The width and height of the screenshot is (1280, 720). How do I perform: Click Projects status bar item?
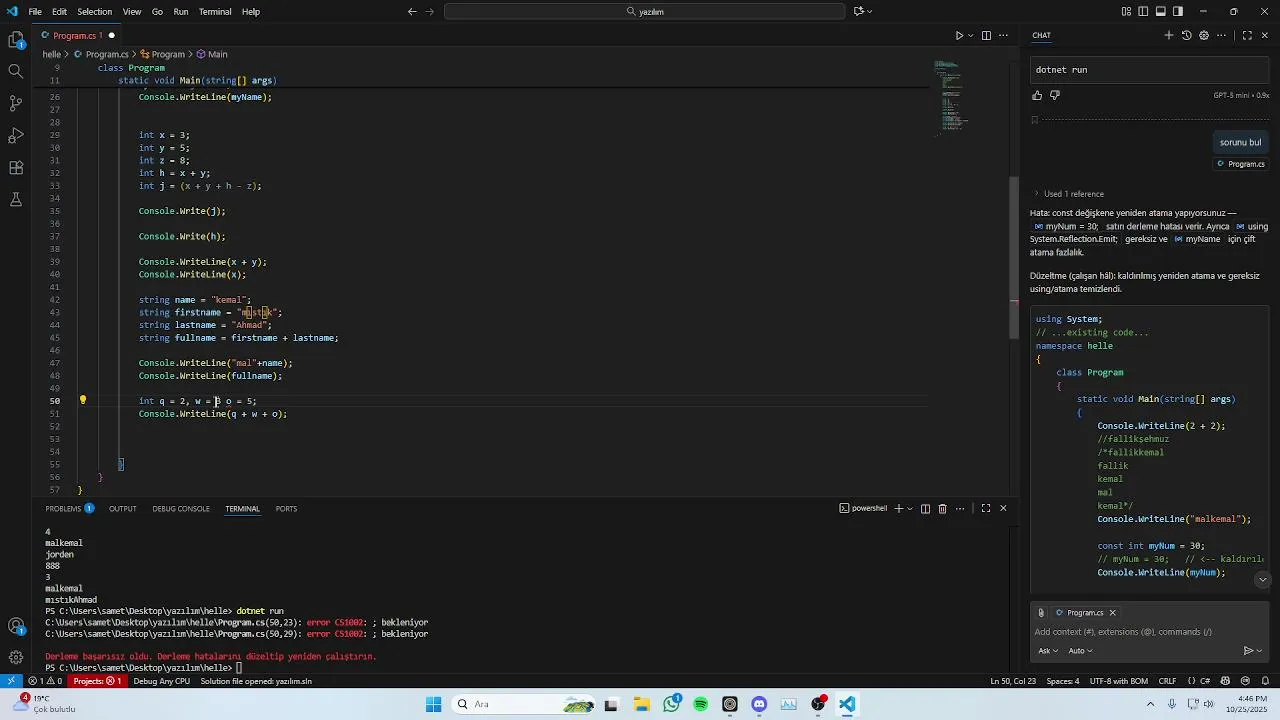(x=97, y=681)
